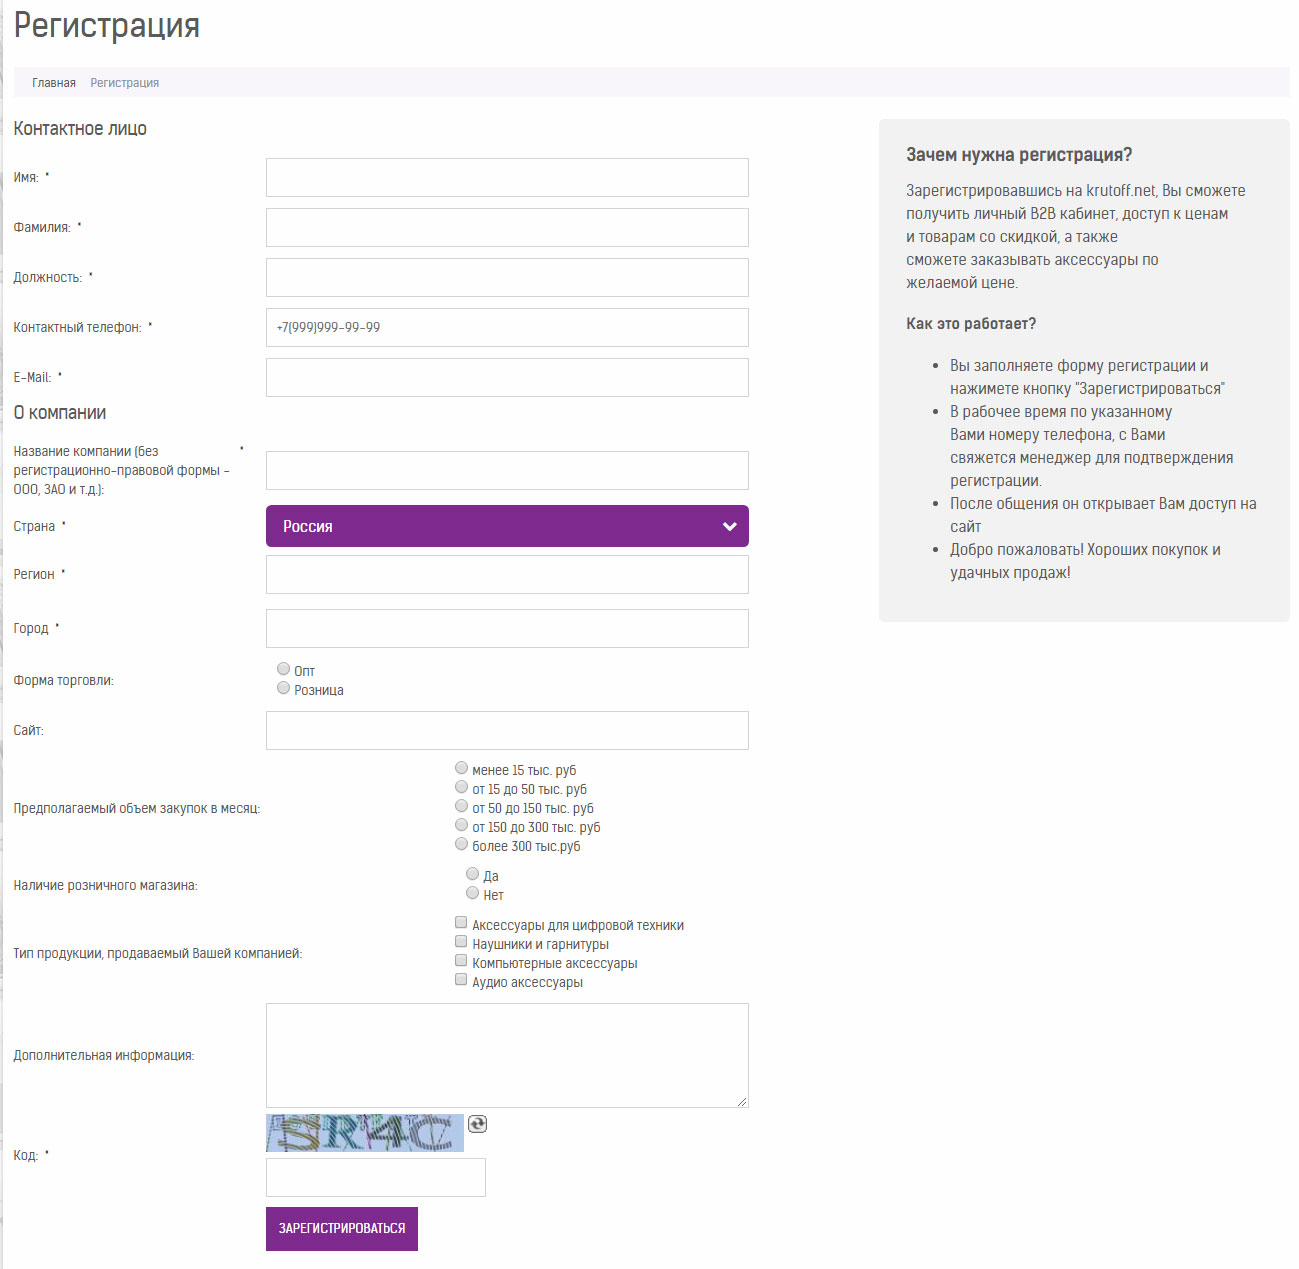Select the Розница radio option
This screenshot has width=1299, height=1269.
(284, 688)
